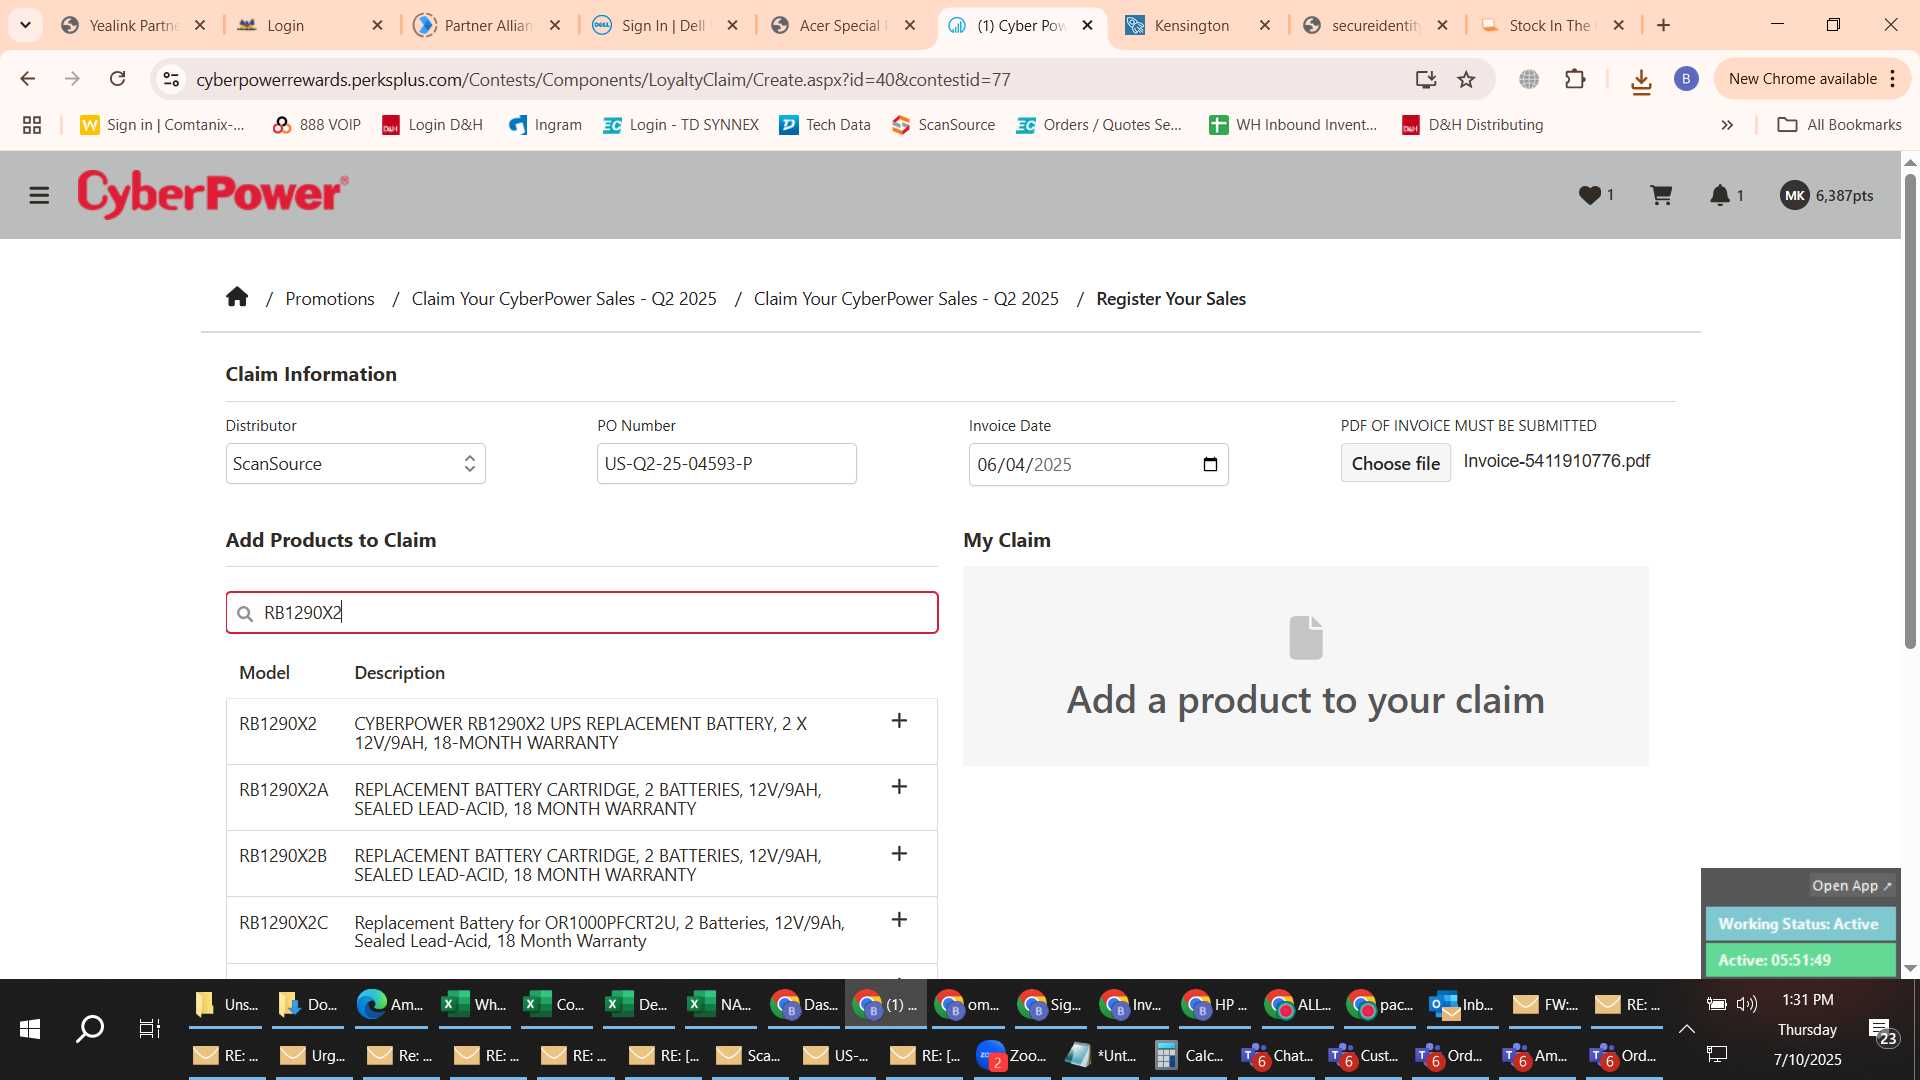Open new browser tab

point(1664,25)
